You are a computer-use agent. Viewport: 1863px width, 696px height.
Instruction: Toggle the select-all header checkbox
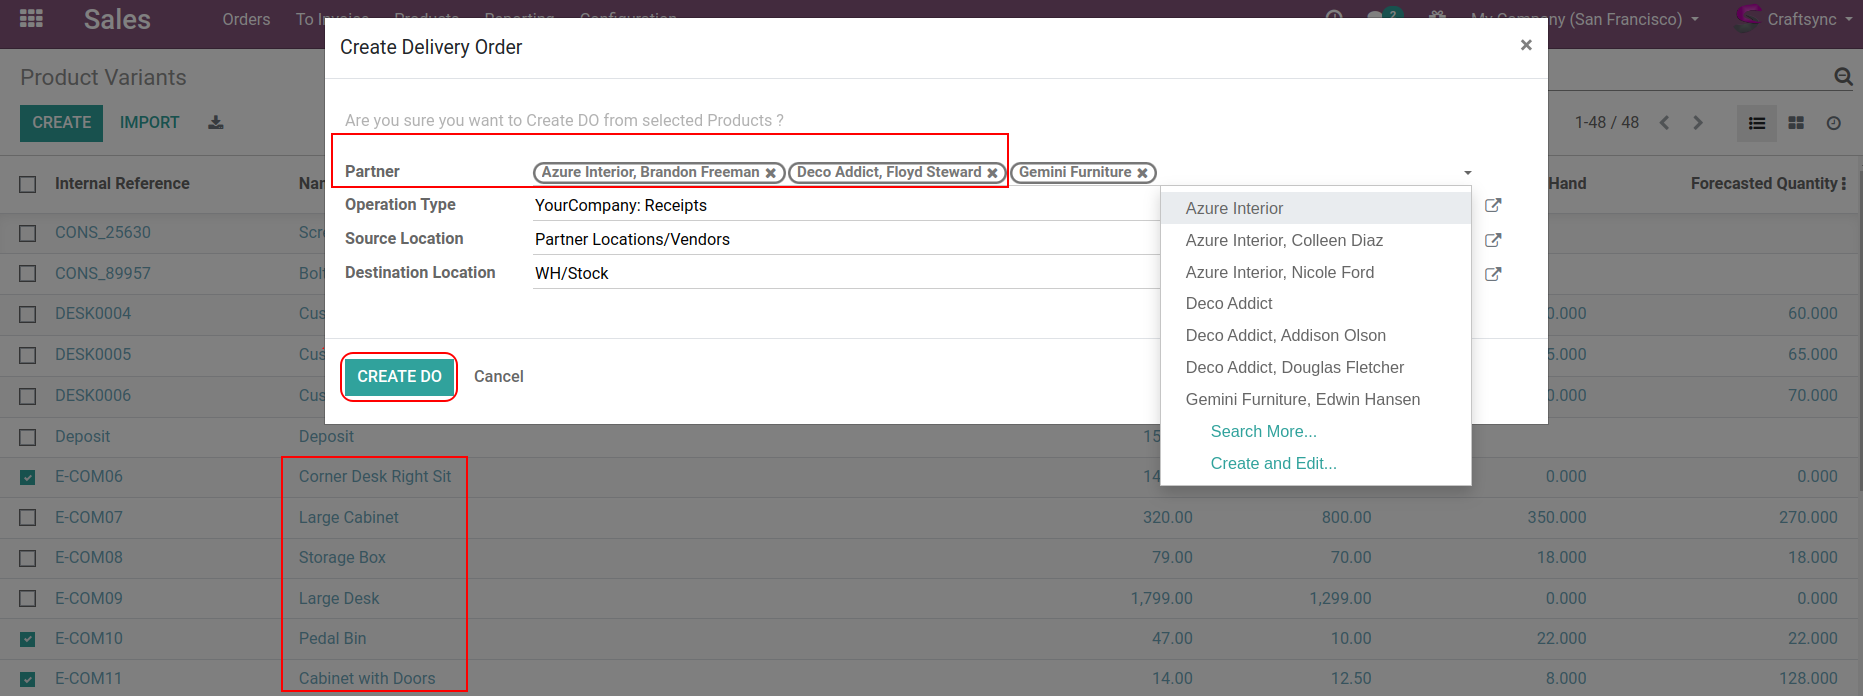[28, 184]
